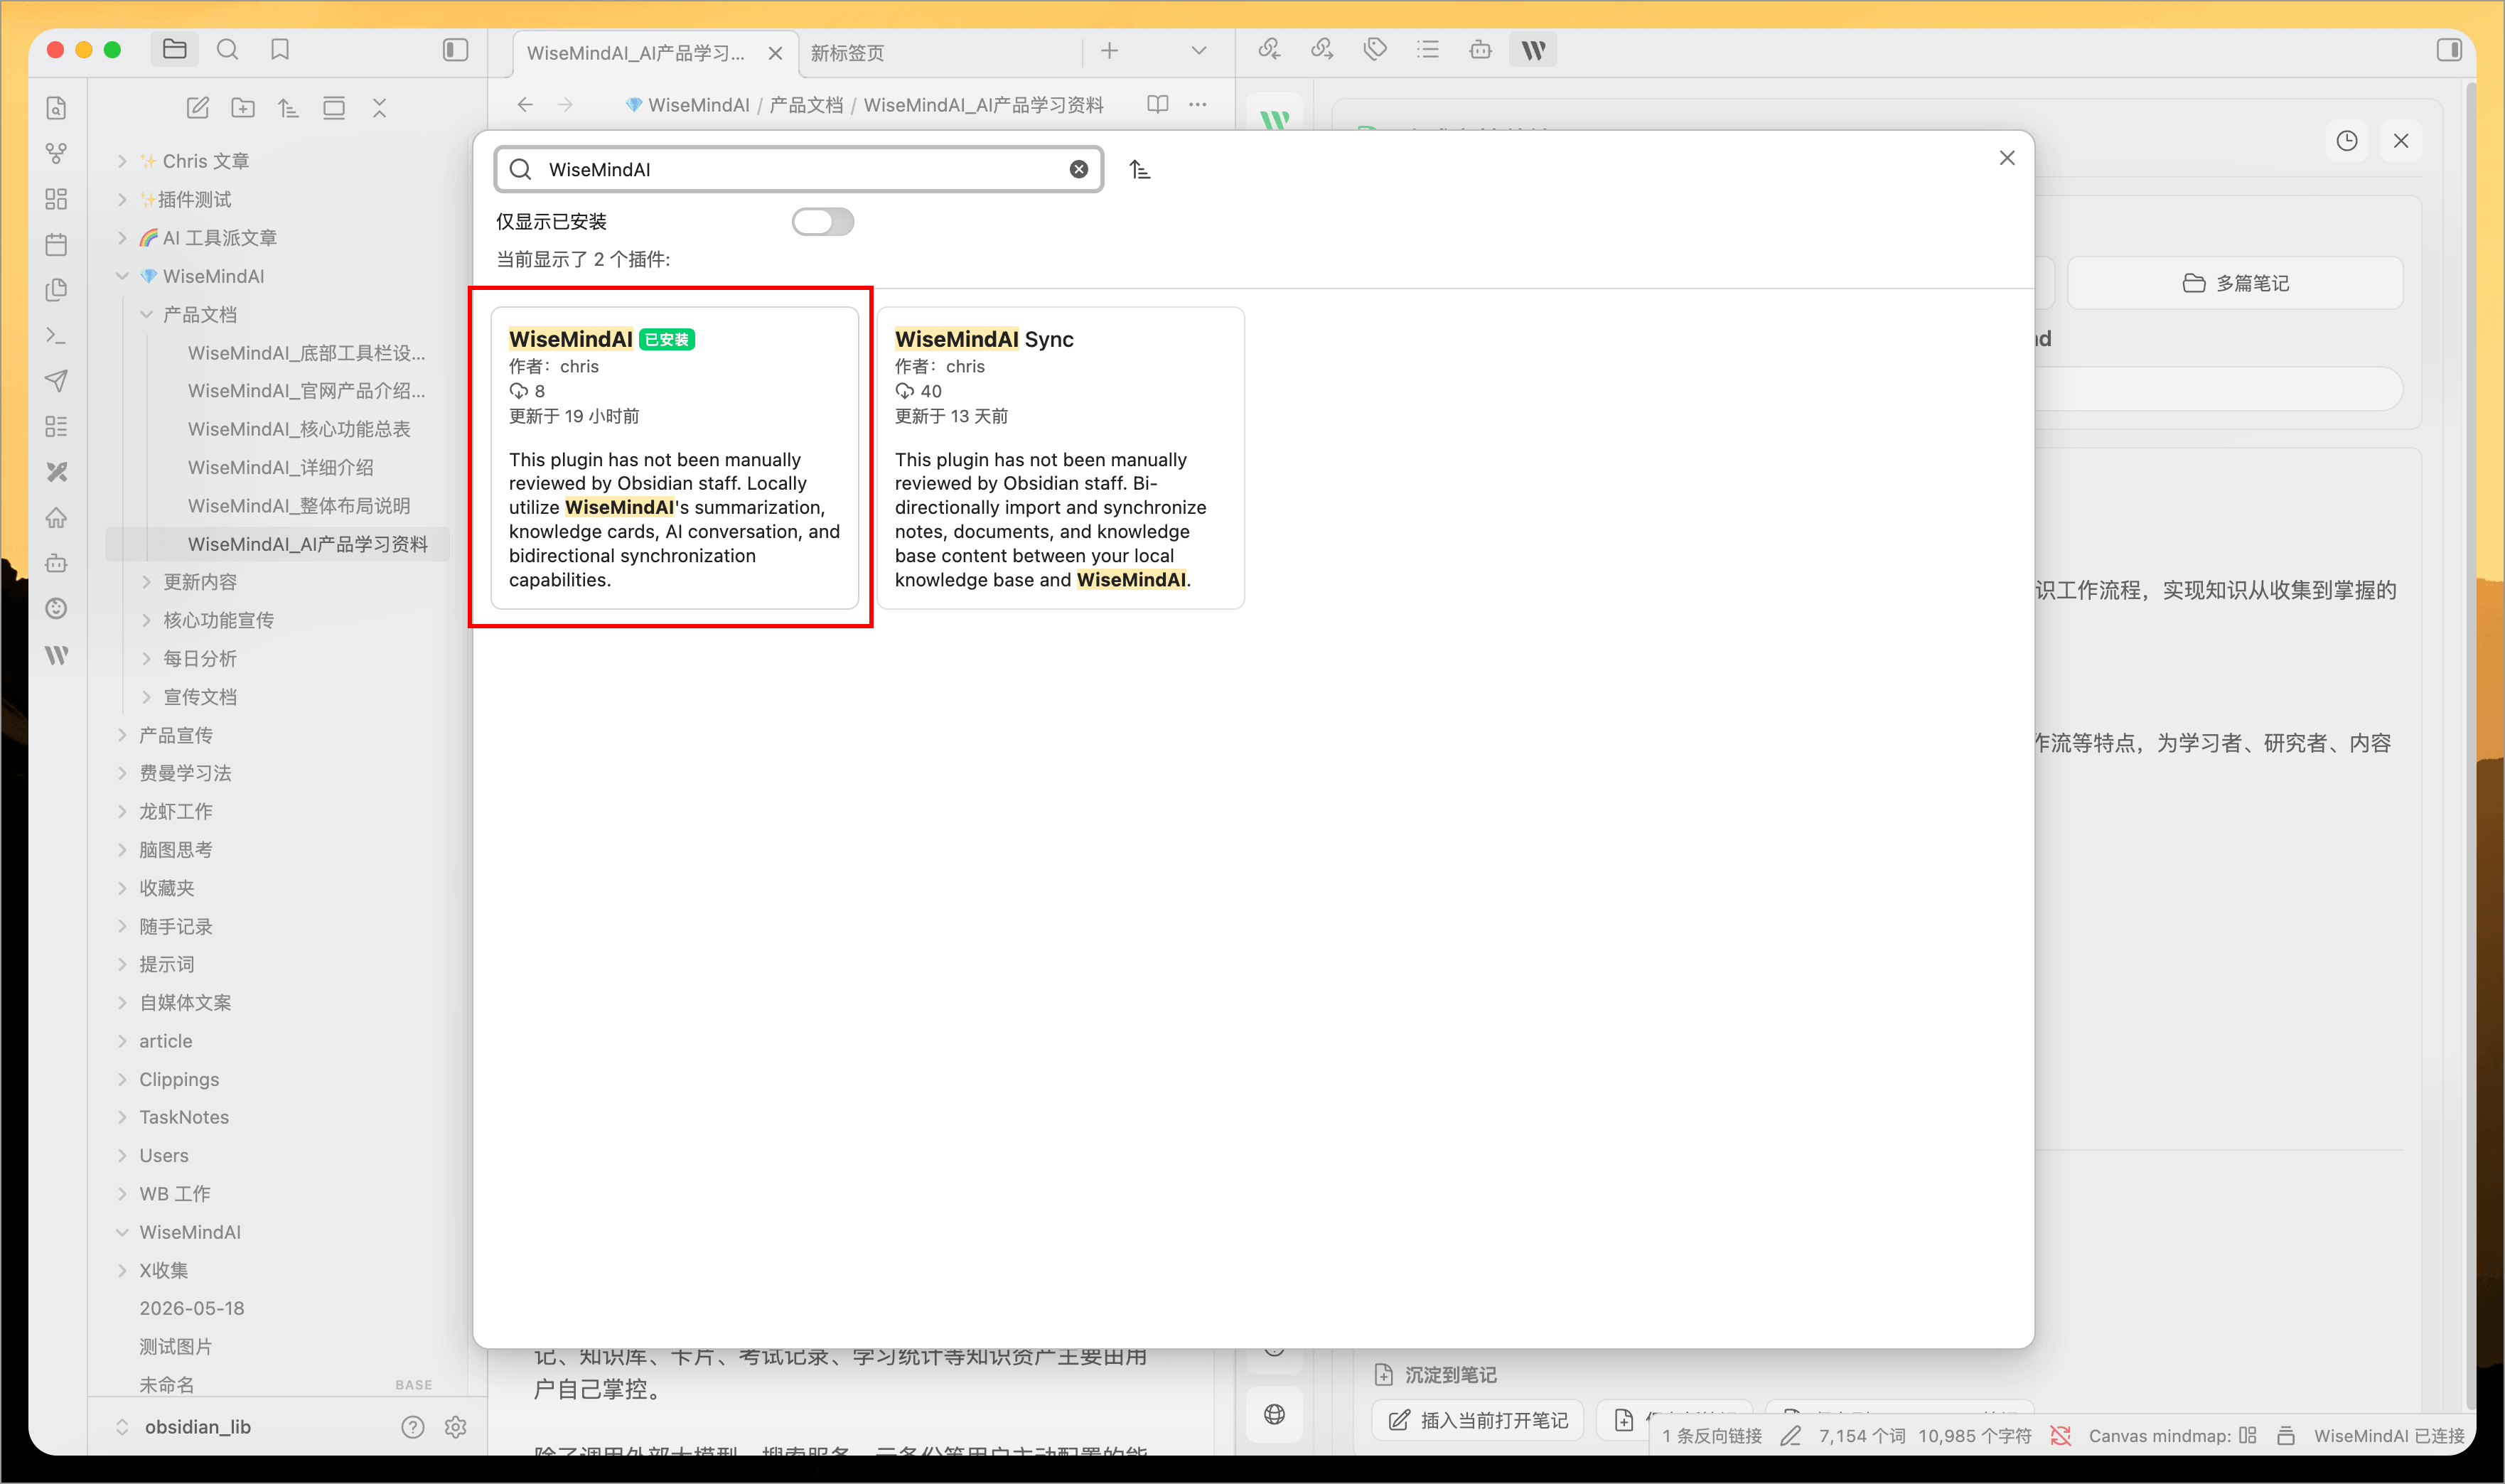Image resolution: width=2505 pixels, height=1484 pixels.
Task: Toggle the 仅显示已安装 switch
Action: pyautogui.click(x=822, y=221)
